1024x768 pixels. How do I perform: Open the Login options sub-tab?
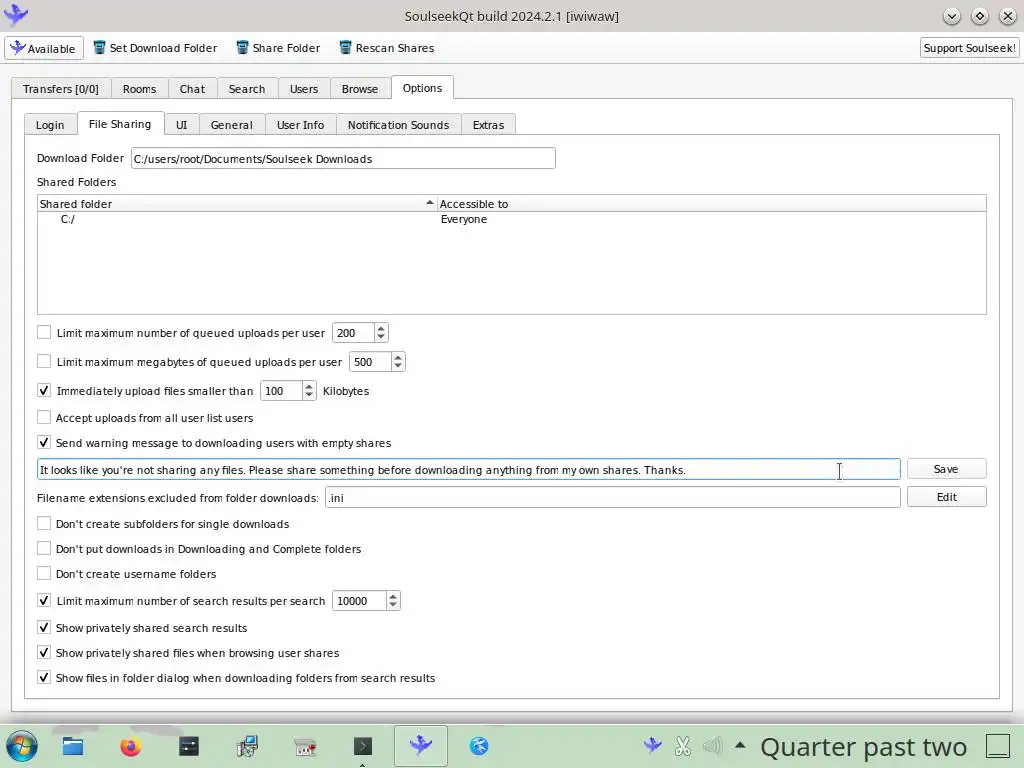[50, 125]
